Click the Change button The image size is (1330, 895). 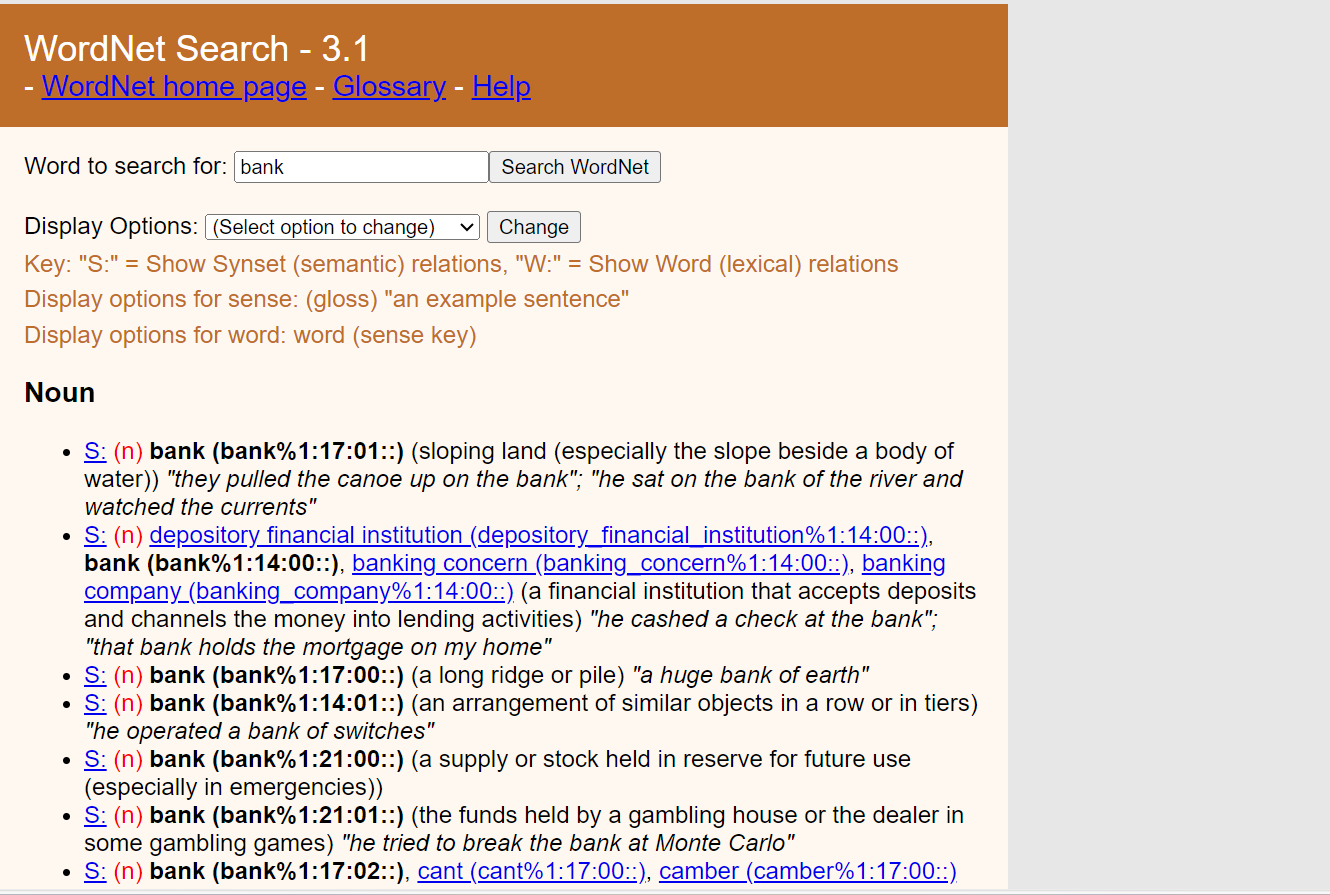point(533,227)
